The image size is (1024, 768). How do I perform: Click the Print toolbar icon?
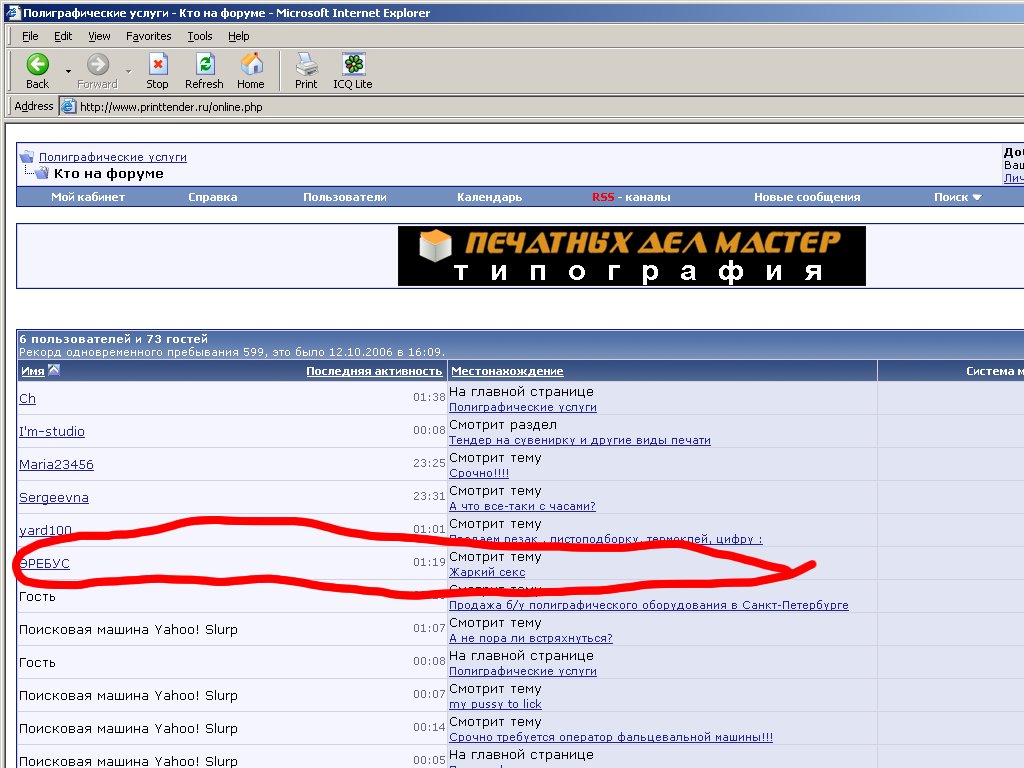tap(306, 65)
